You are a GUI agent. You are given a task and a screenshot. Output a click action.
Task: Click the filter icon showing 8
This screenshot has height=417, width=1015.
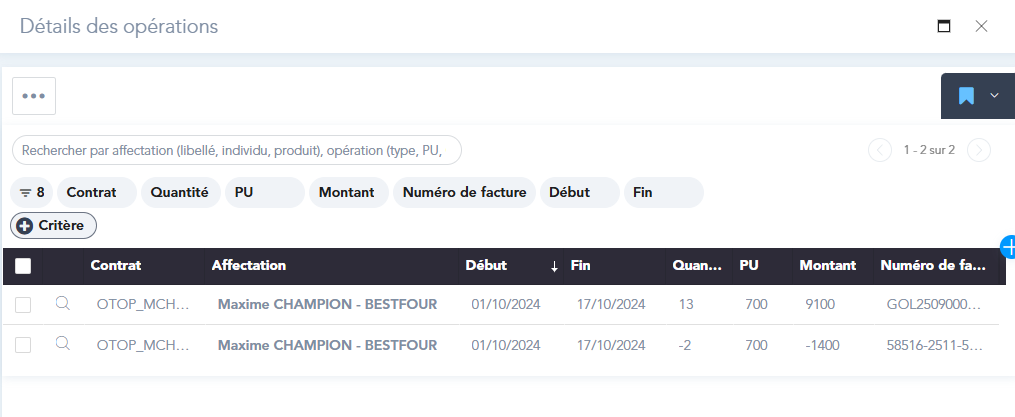pyautogui.click(x=33, y=192)
